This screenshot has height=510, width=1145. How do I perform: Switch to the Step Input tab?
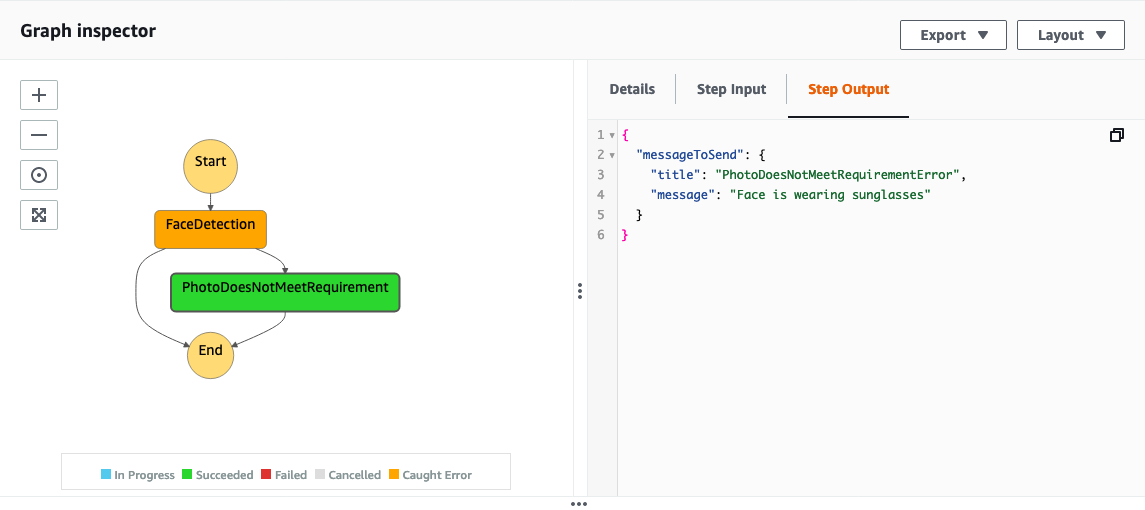(731, 89)
